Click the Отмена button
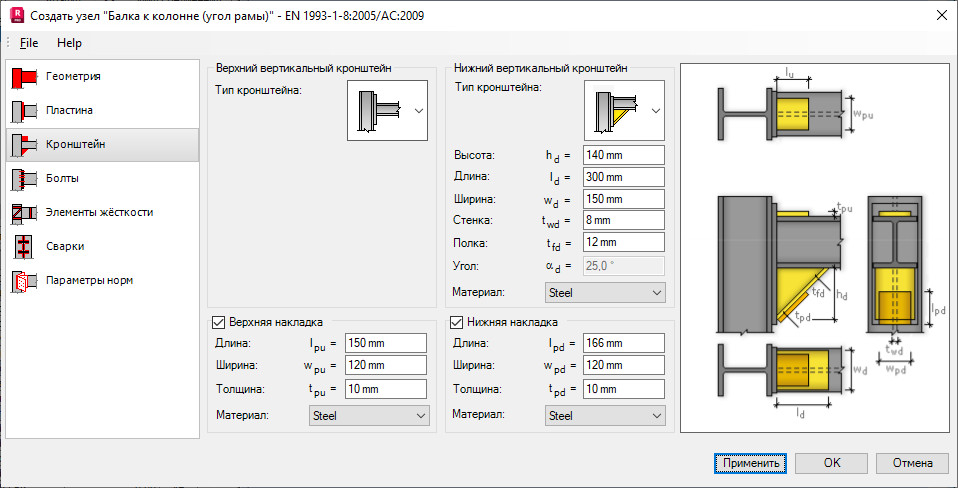The image size is (958, 488). (x=913, y=463)
